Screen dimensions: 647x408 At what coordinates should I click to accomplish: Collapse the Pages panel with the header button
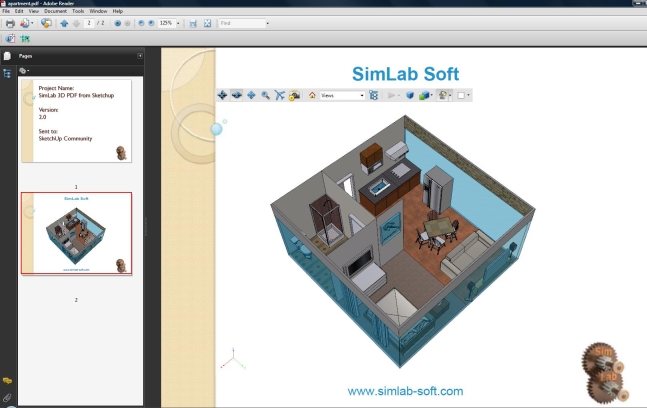point(140,56)
